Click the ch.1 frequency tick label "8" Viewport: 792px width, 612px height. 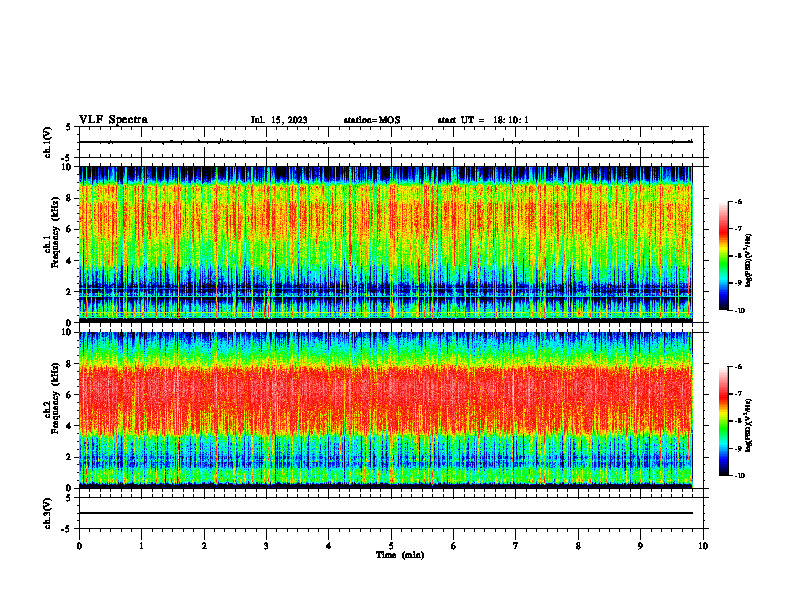(x=70, y=198)
